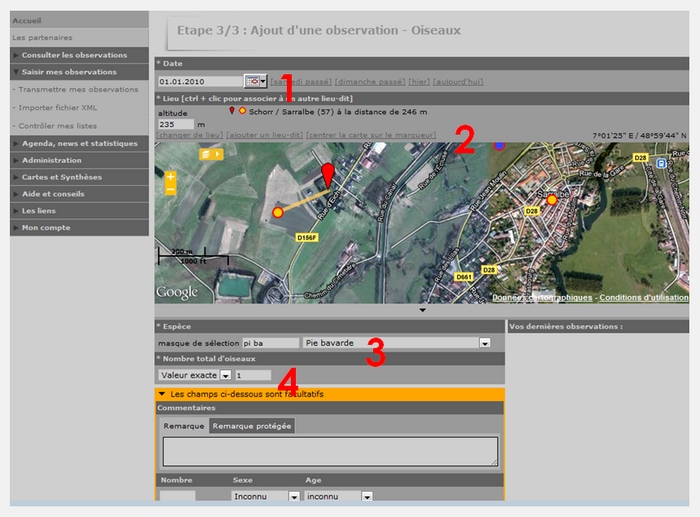Select the orange locality dot near Rue d'Eich
Image resolution: width=700 pixels, height=517 pixels.
[x=278, y=212]
